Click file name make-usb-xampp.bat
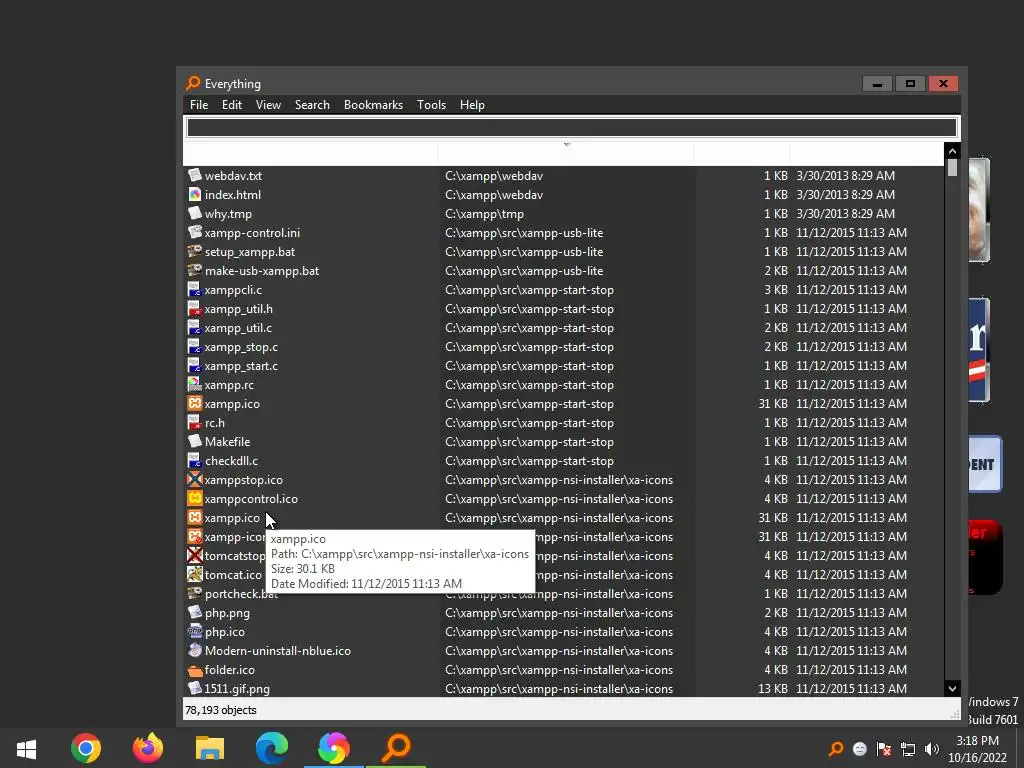The height and width of the screenshot is (768, 1024). pyautogui.click(x=262, y=270)
